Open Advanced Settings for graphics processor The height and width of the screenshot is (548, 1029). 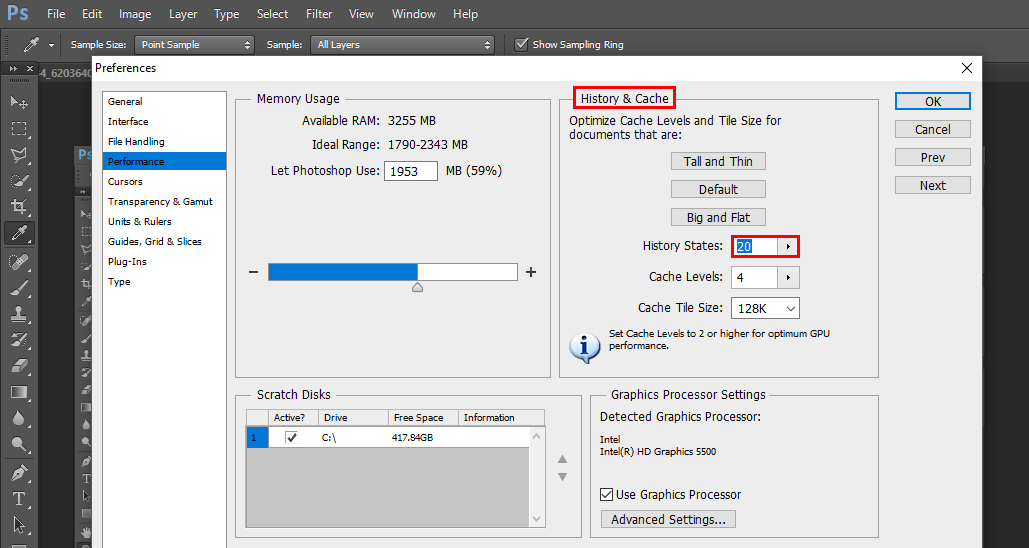pos(668,519)
